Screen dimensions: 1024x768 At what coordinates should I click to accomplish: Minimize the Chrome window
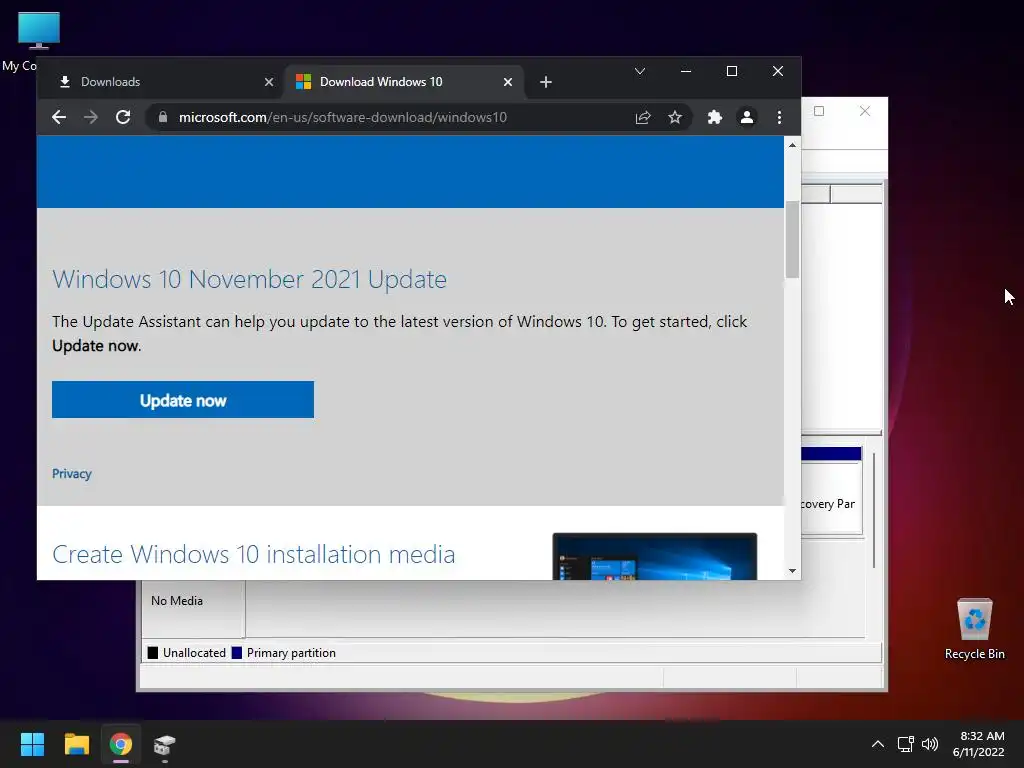(686, 71)
